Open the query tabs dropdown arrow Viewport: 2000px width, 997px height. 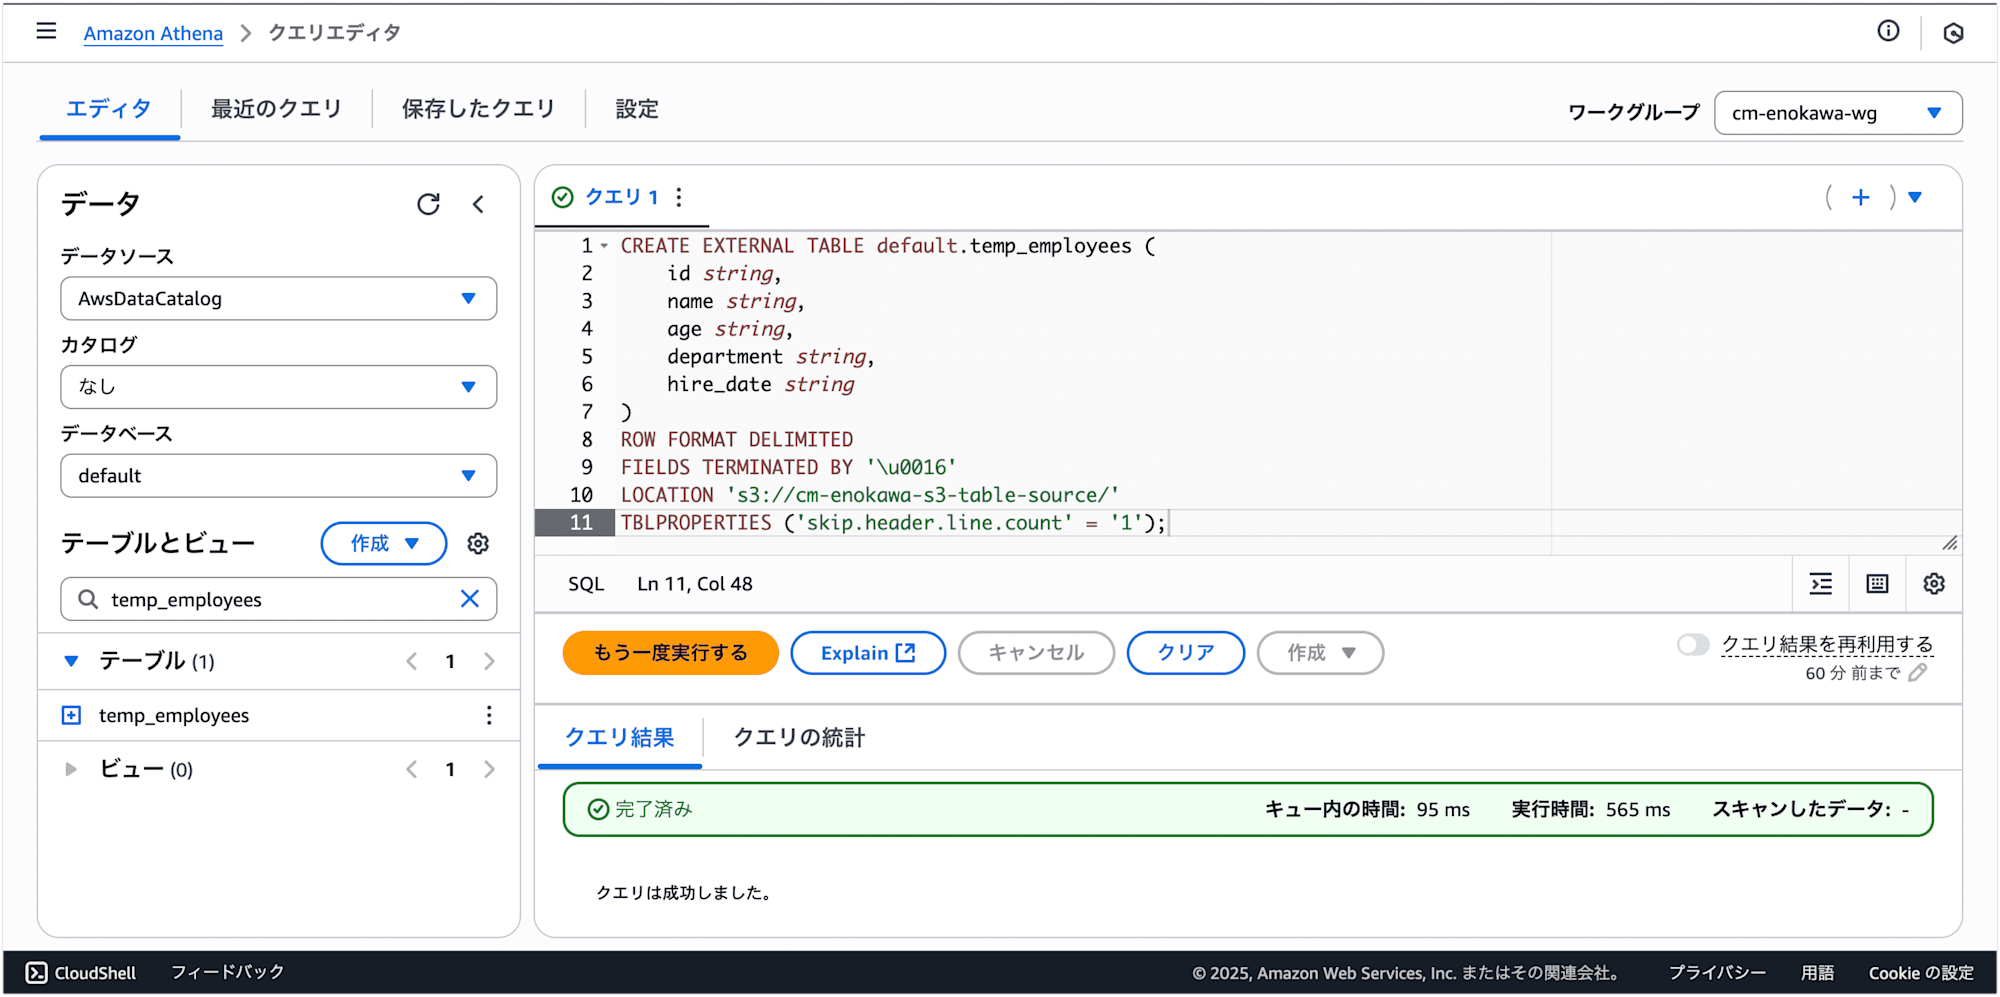[x=1915, y=197]
